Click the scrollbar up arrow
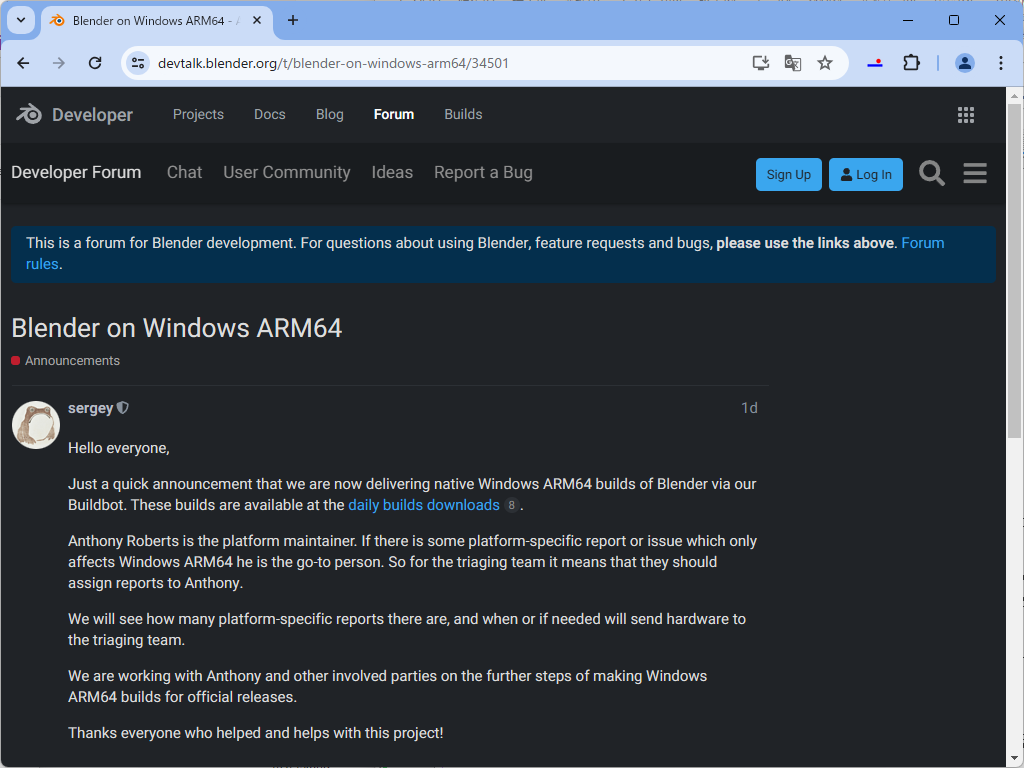Screen dimensions: 1024x768 (1014, 95)
